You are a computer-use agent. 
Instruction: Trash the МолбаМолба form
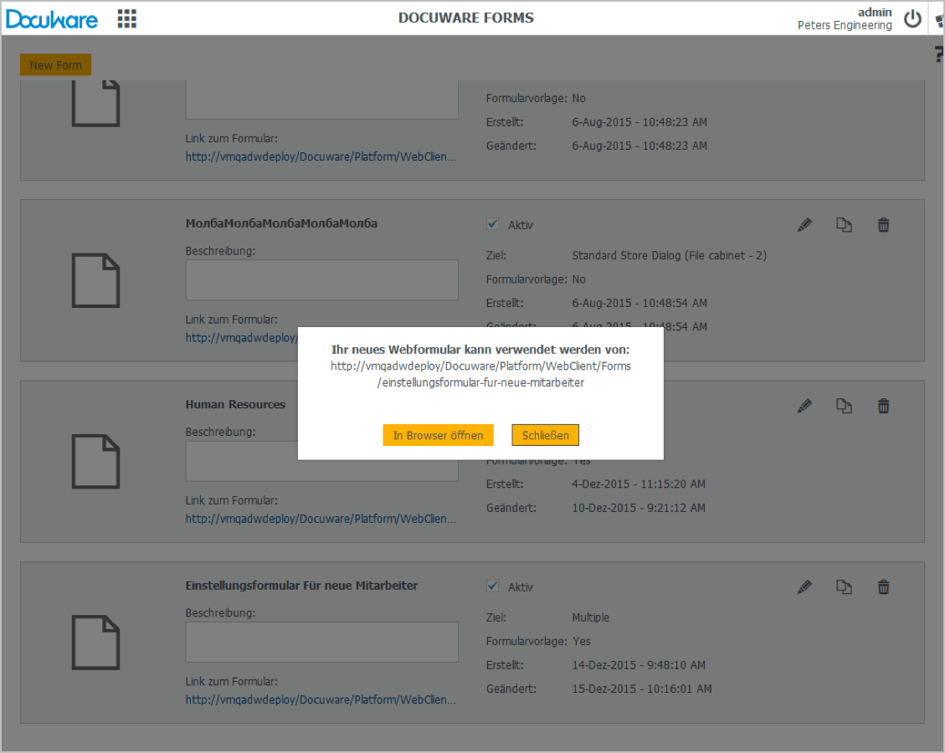click(883, 225)
